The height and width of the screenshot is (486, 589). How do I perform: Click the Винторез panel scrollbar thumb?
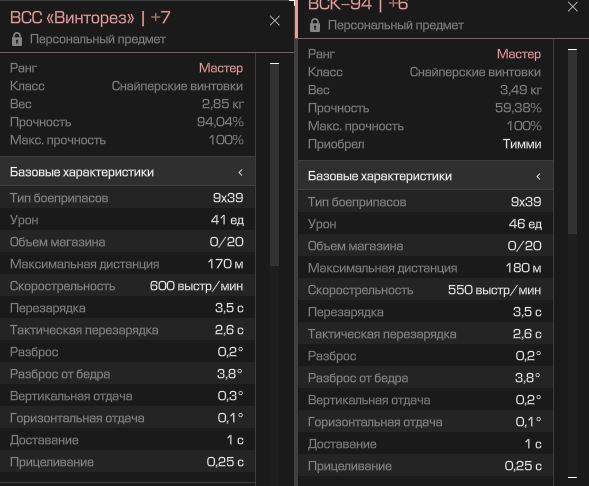point(274,165)
